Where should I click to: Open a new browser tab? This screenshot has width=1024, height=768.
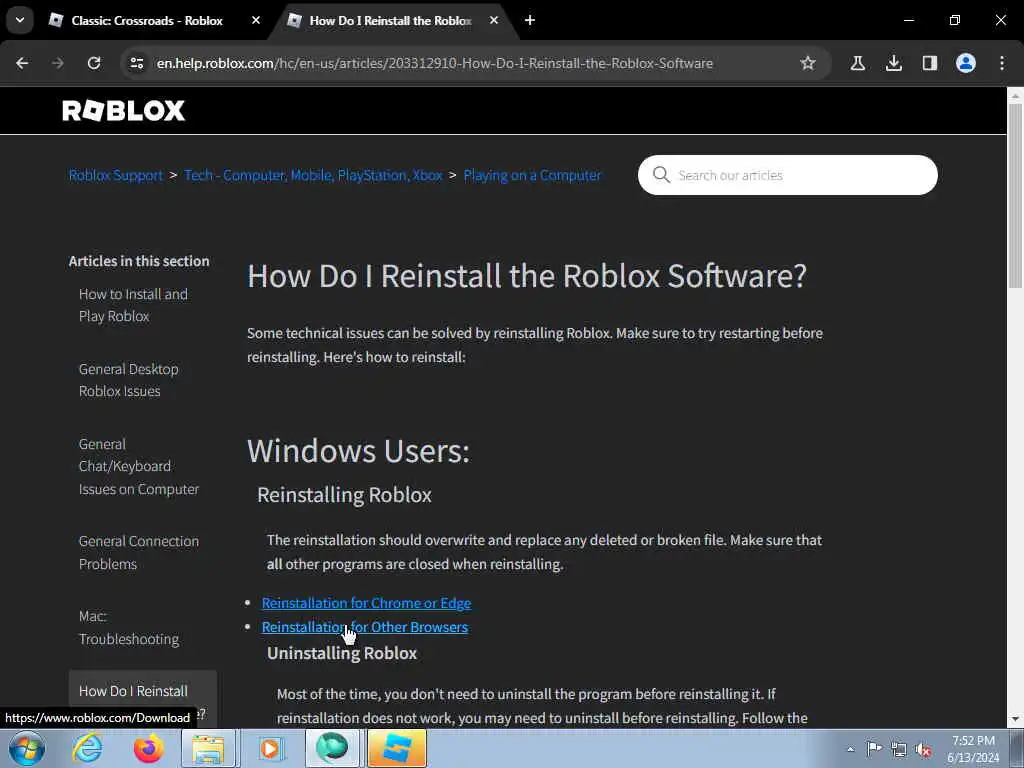[x=530, y=20]
